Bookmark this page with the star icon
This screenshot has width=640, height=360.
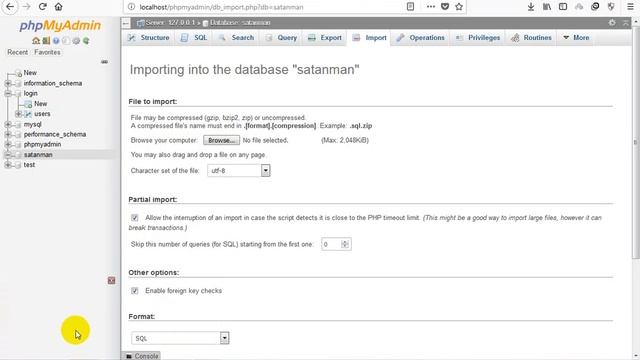pos(459,7)
